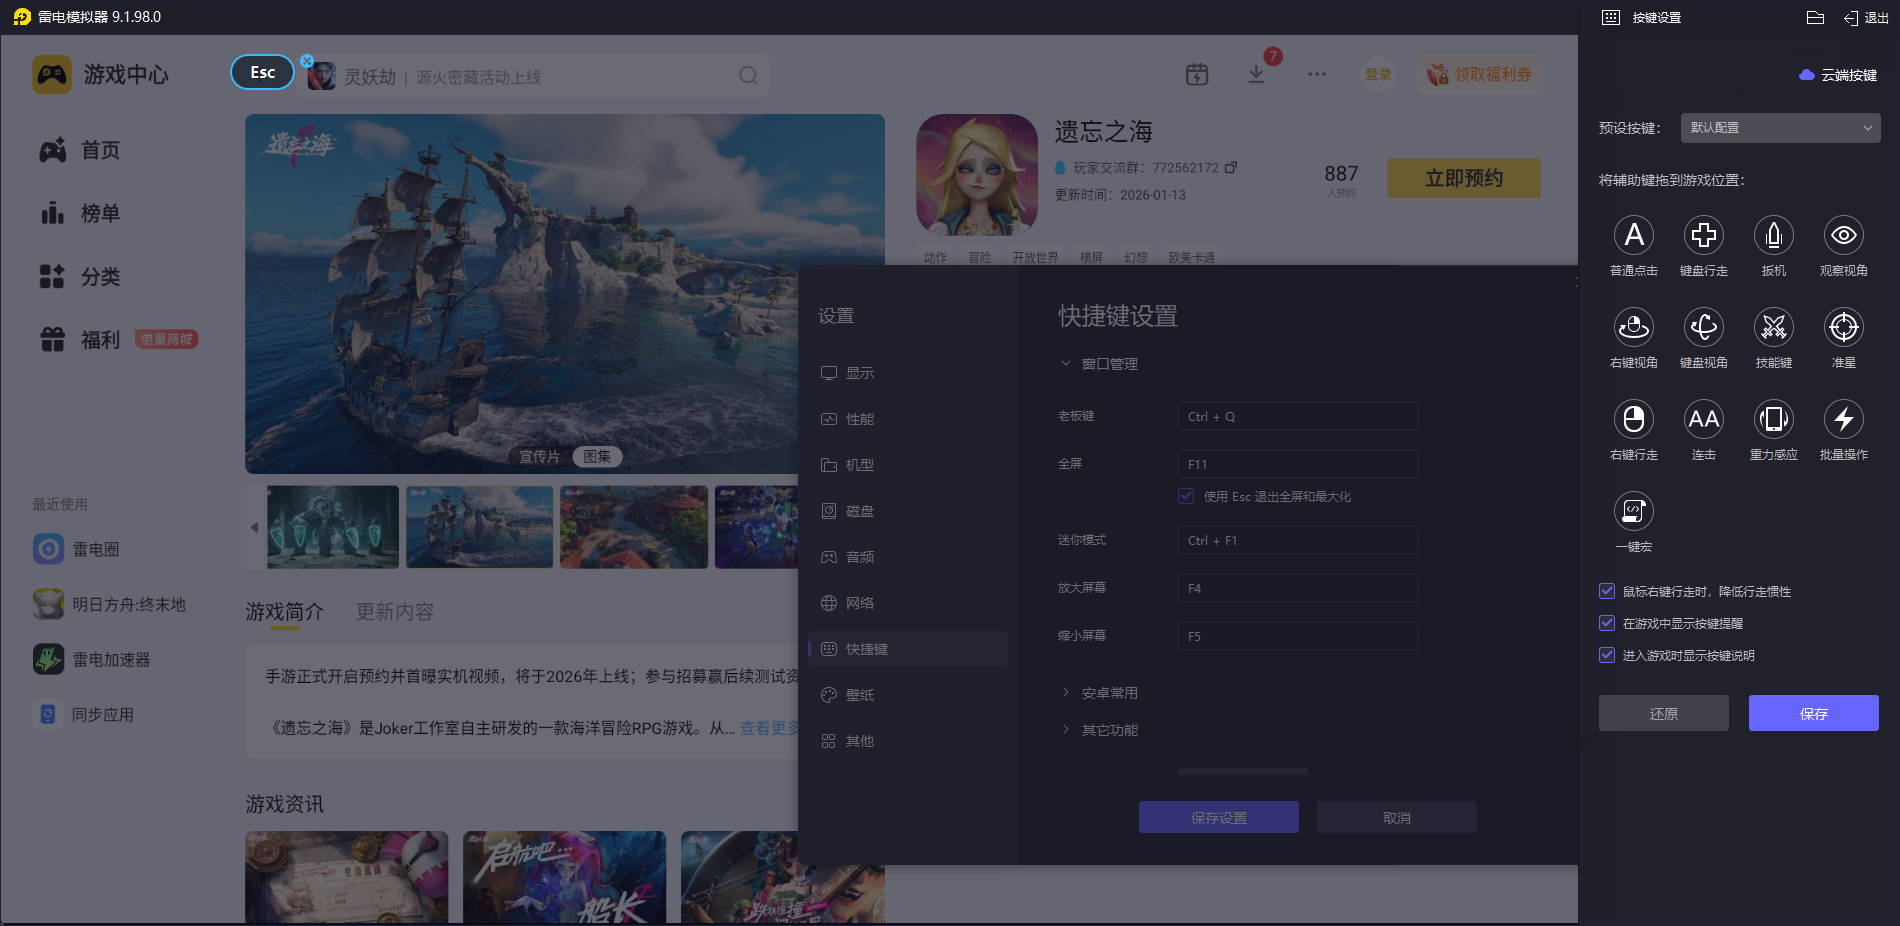The height and width of the screenshot is (926, 1900).
Task: Go to 榜单 rankings in sidebar
Action: tap(80, 213)
